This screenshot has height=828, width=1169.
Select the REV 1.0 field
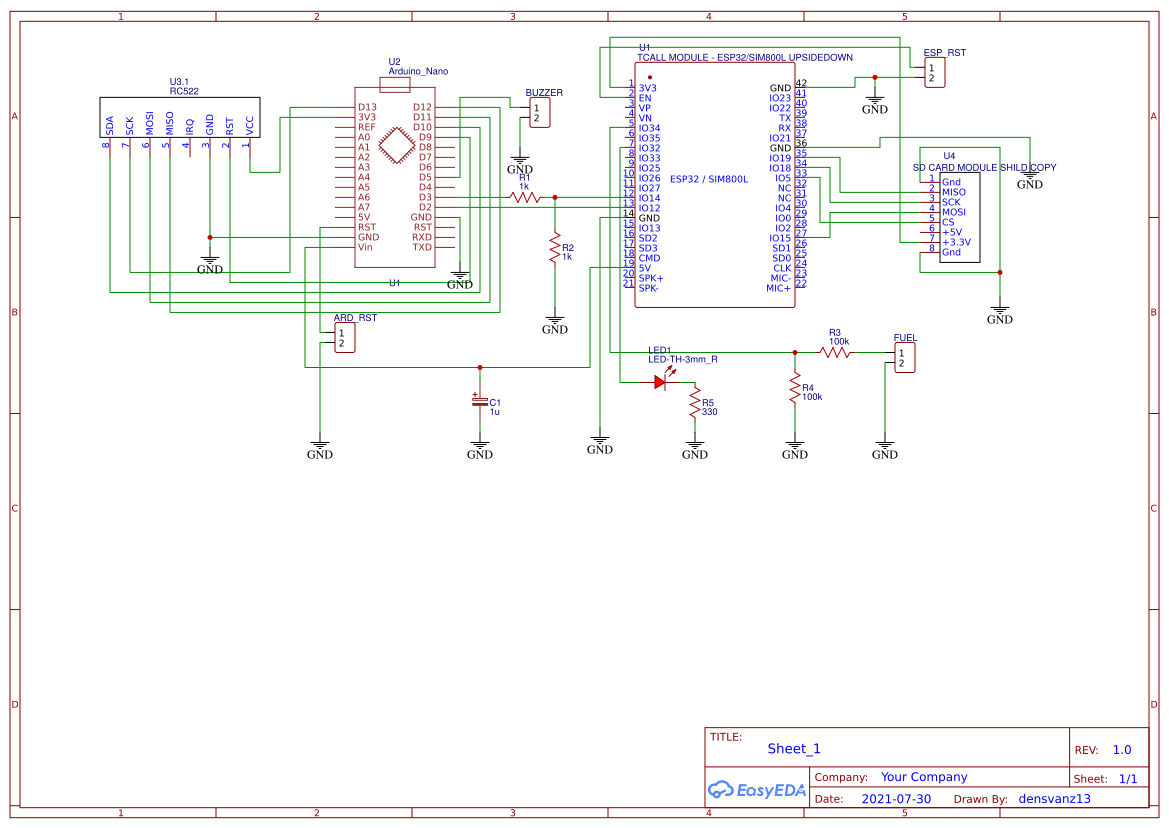(x=1121, y=748)
